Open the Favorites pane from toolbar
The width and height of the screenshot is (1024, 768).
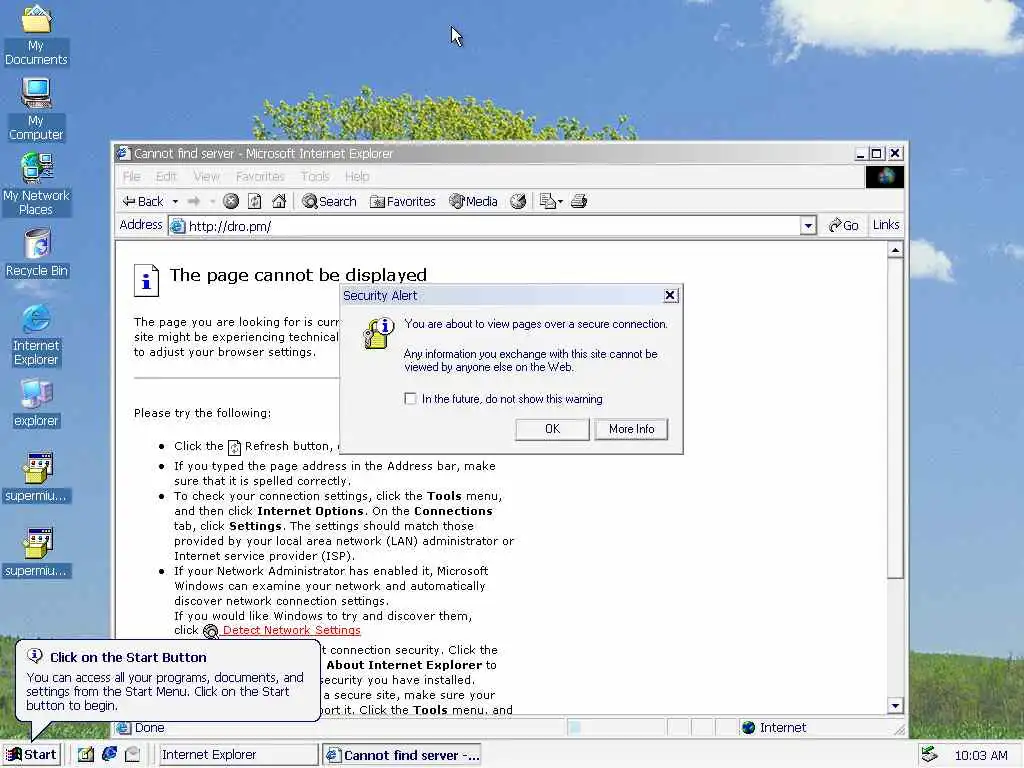click(x=402, y=201)
